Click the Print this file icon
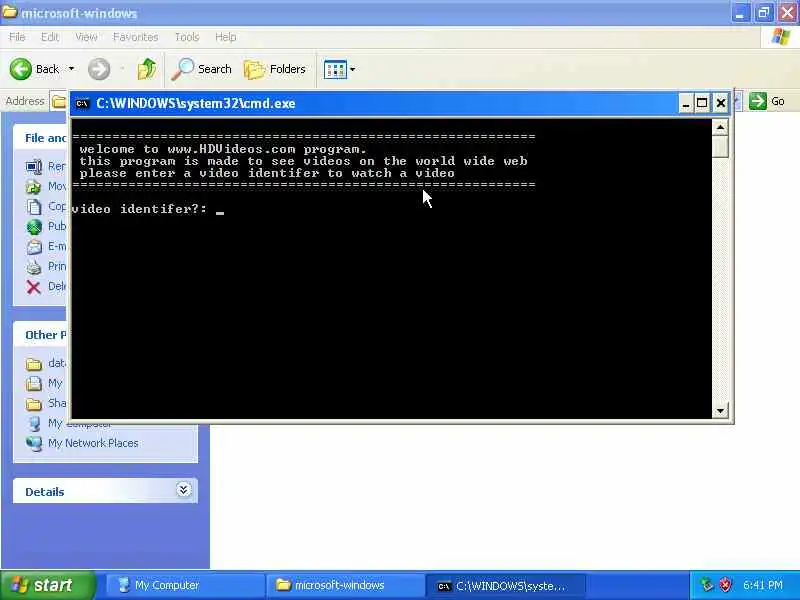 click(x=34, y=266)
